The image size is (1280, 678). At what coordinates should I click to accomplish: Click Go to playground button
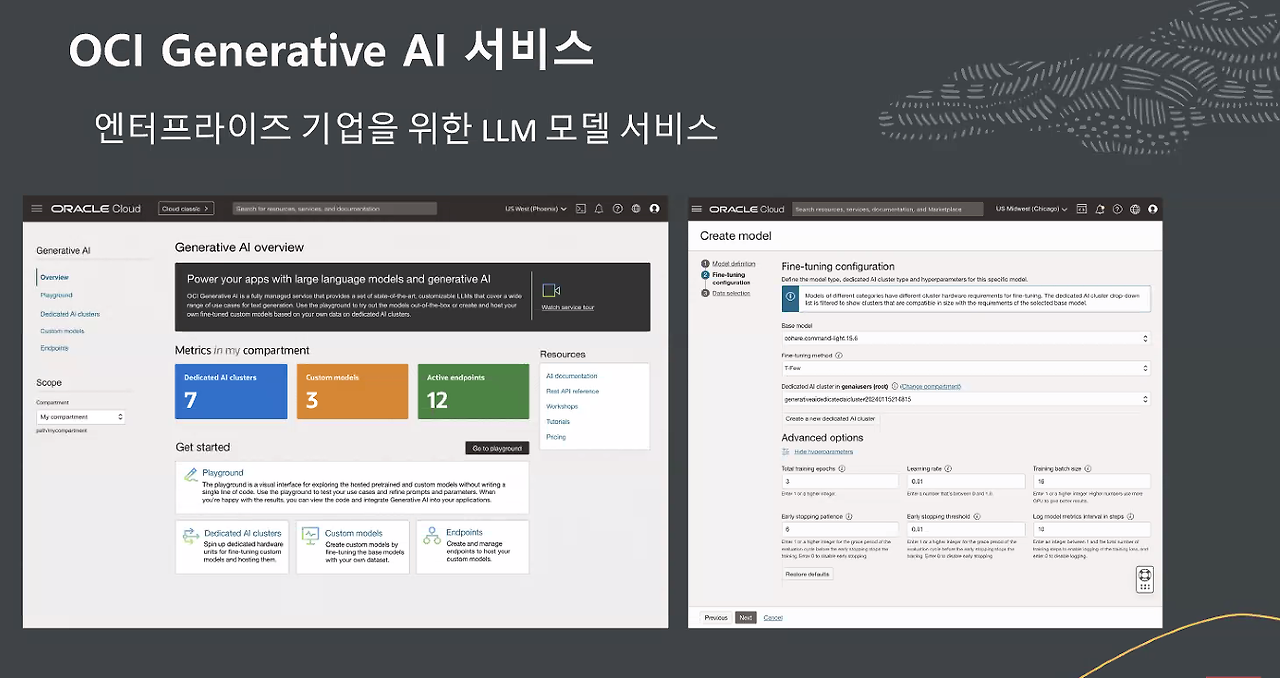pos(497,448)
